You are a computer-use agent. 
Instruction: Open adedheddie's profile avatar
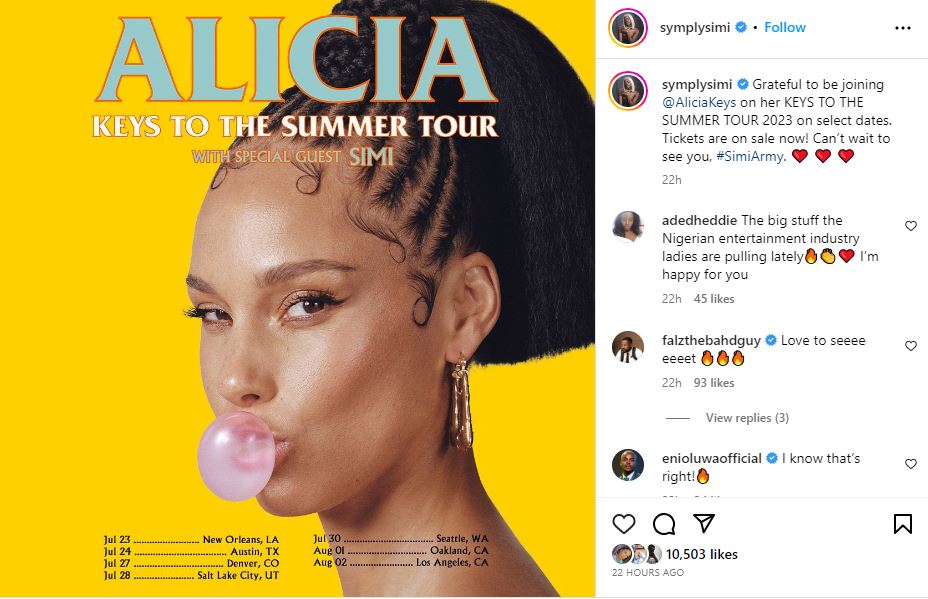click(x=628, y=227)
